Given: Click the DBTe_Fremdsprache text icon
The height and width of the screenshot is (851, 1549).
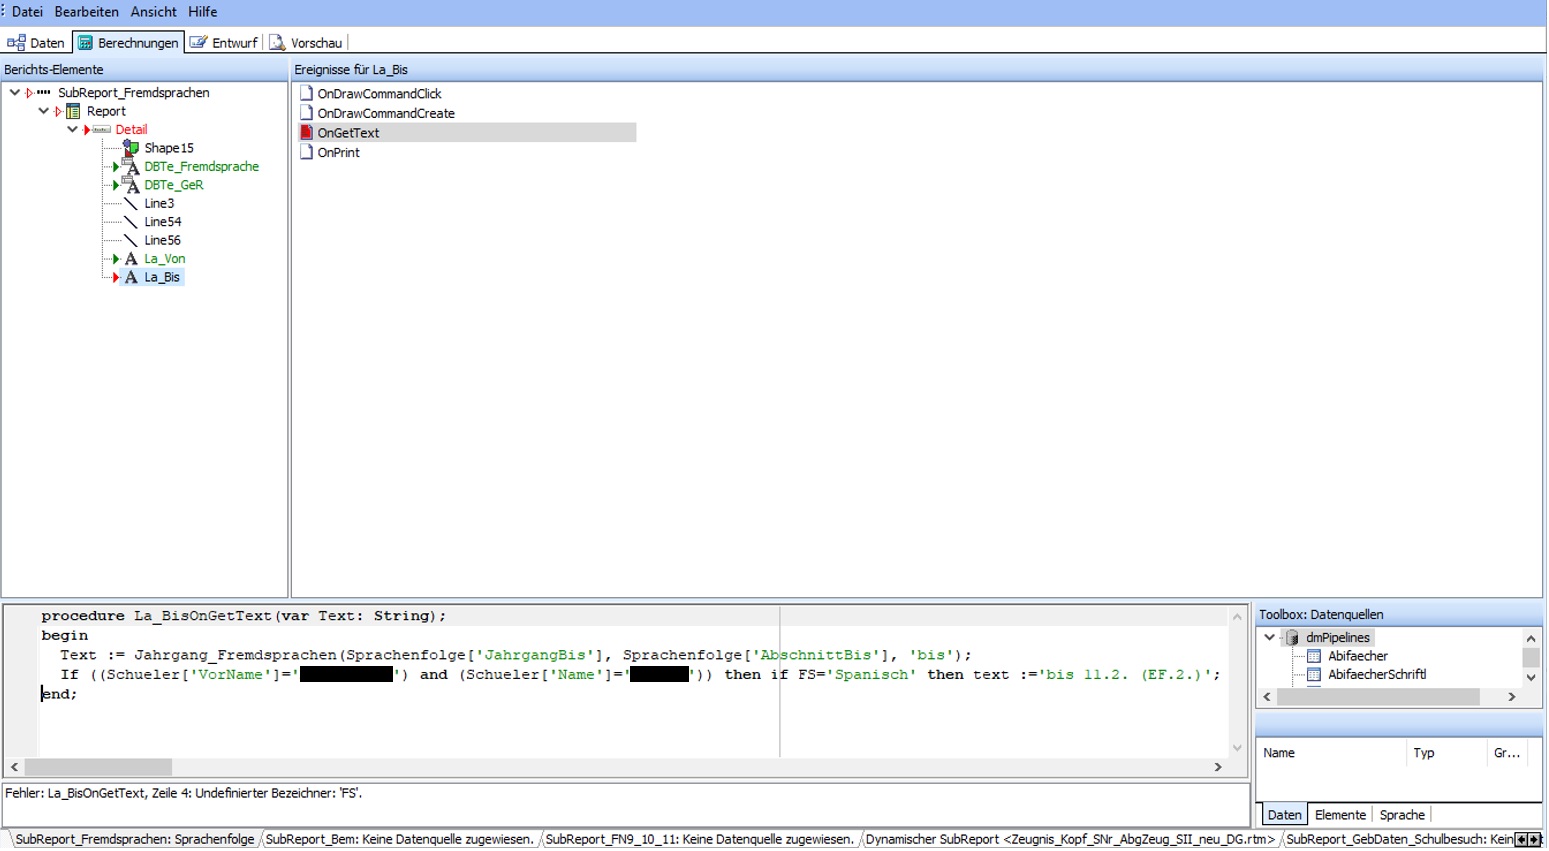Looking at the screenshot, I should [131, 167].
